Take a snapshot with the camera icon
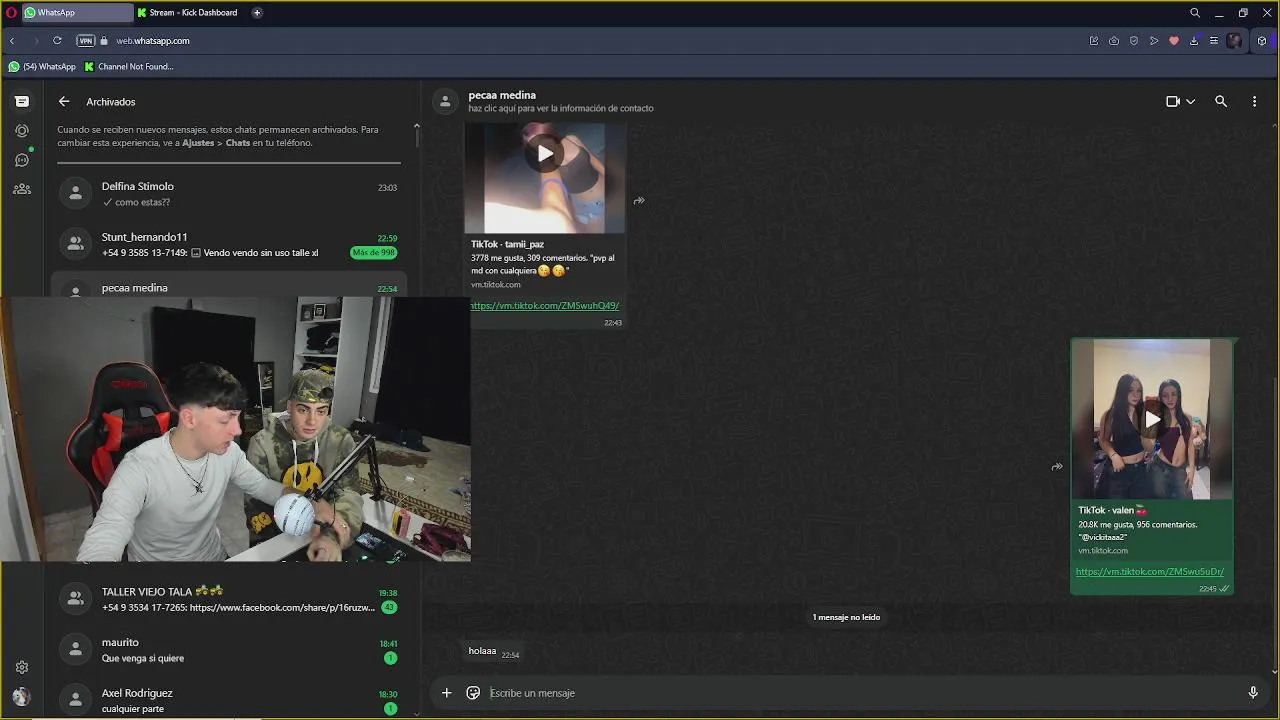The height and width of the screenshot is (720, 1280). pos(1114,41)
